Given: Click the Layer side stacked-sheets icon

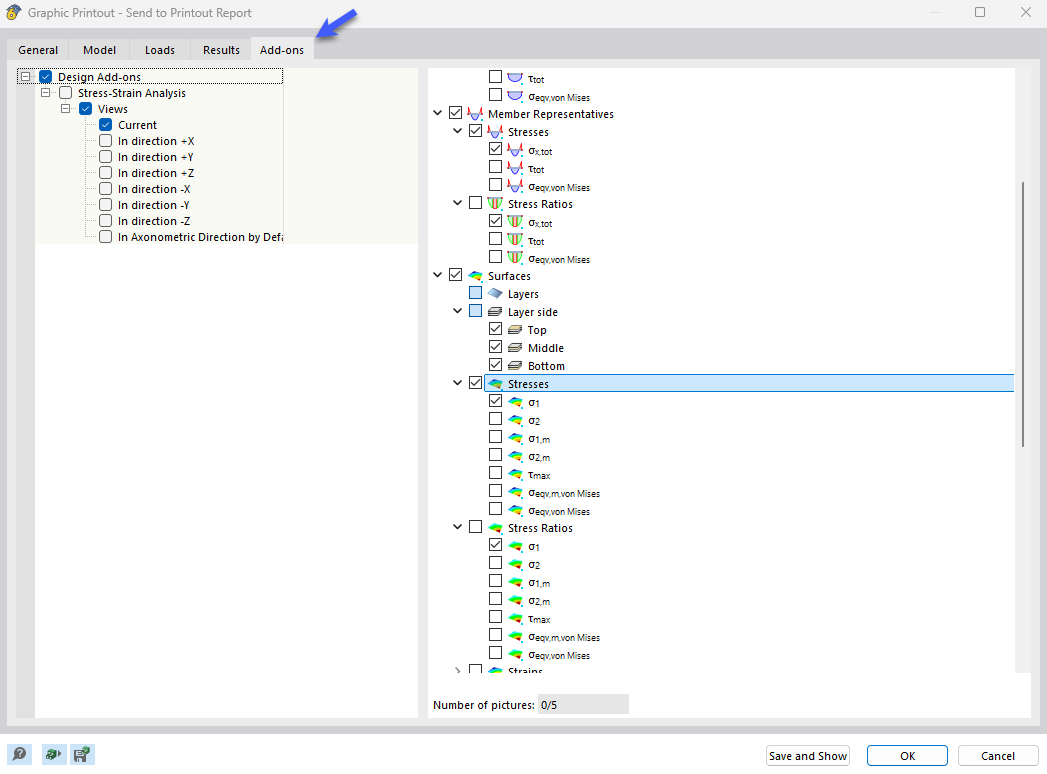Looking at the screenshot, I should click(496, 311).
